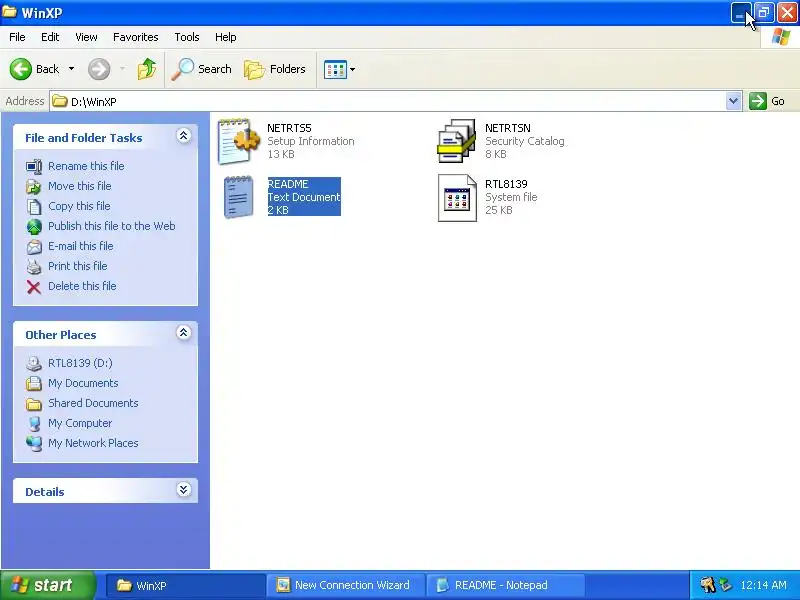Click Publish this file to the Web

112,226
